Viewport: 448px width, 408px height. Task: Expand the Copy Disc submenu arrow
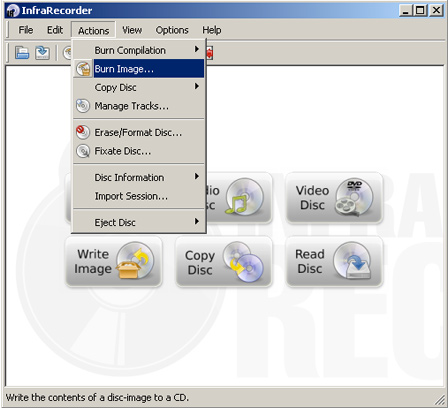pyautogui.click(x=197, y=87)
